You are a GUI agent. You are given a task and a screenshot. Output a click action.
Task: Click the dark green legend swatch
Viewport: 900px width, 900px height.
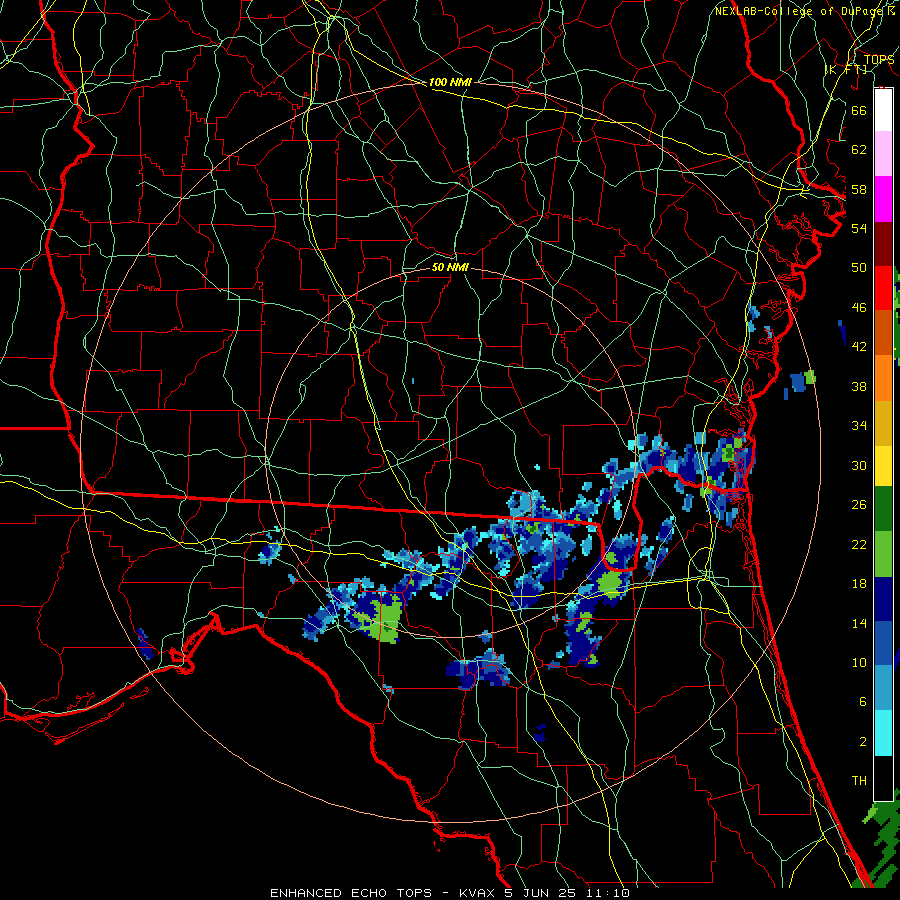pos(883,509)
